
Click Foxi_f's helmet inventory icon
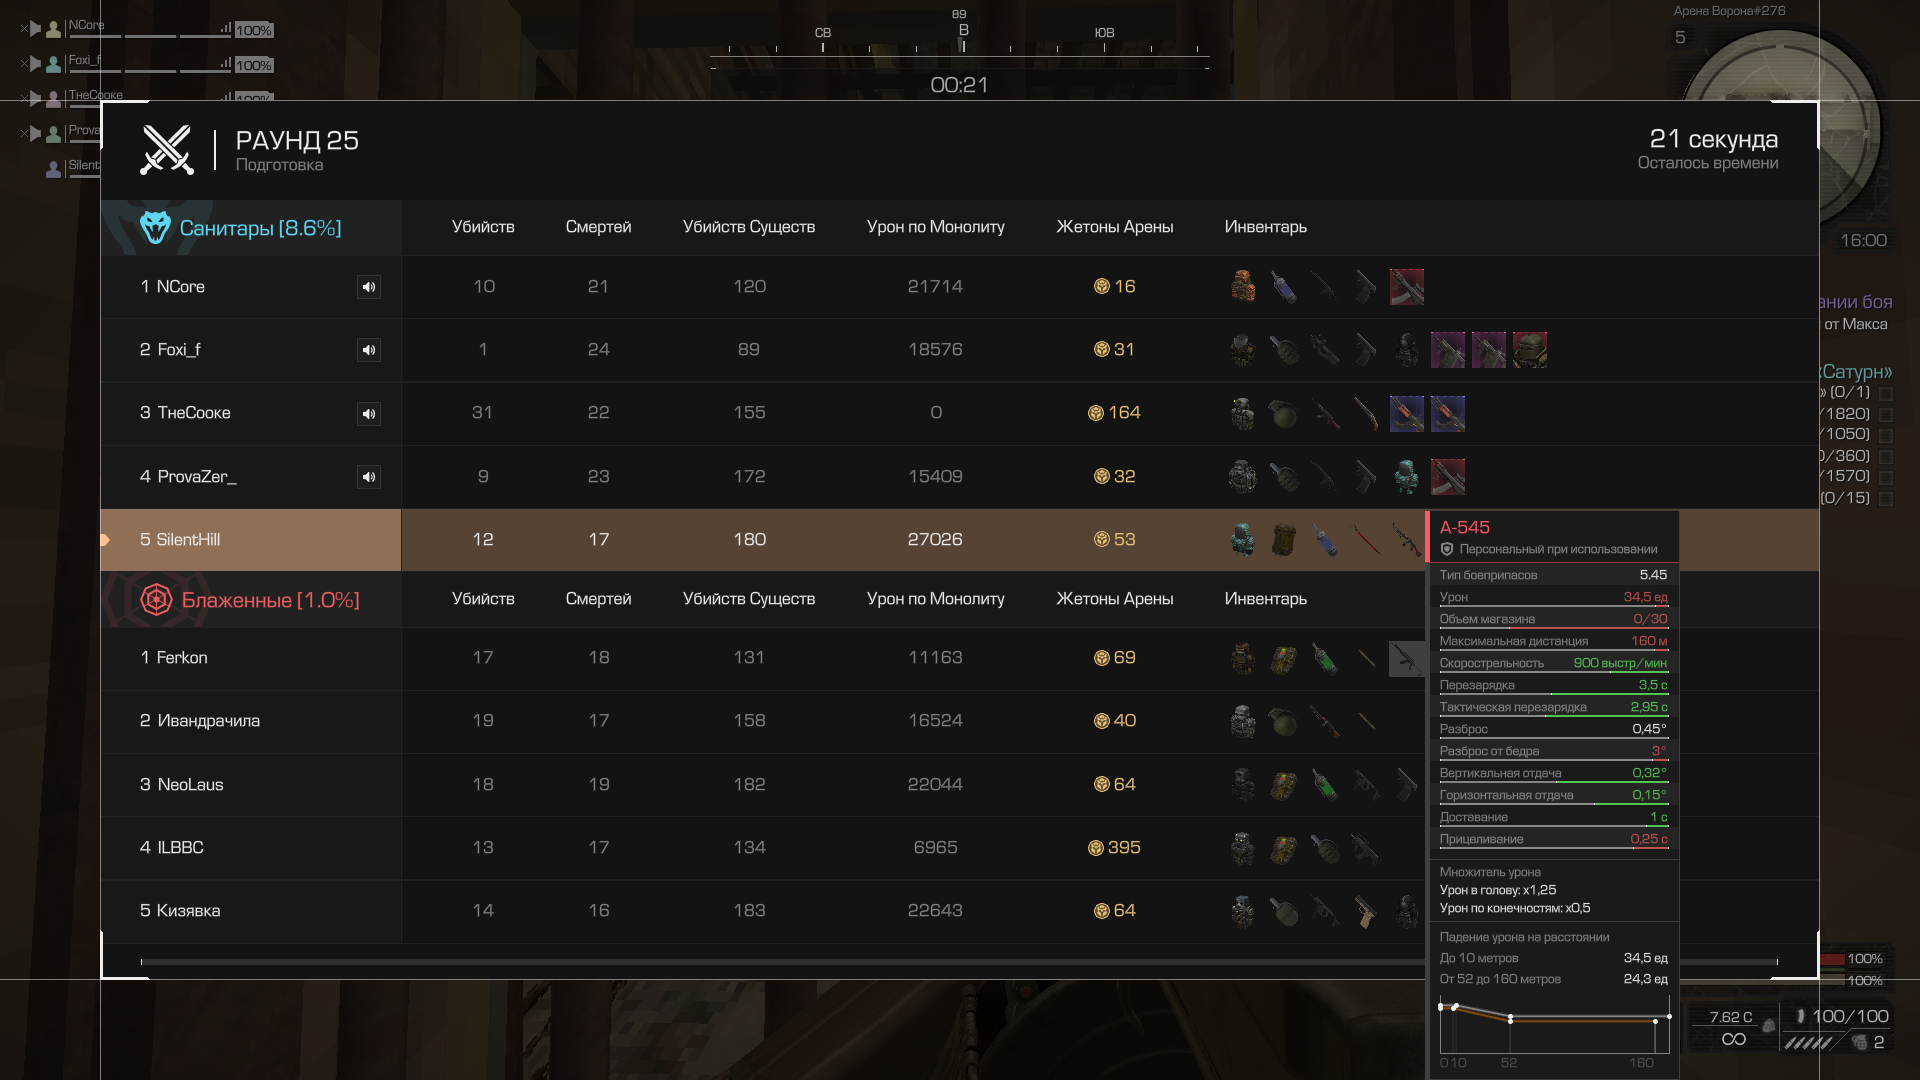point(1529,350)
